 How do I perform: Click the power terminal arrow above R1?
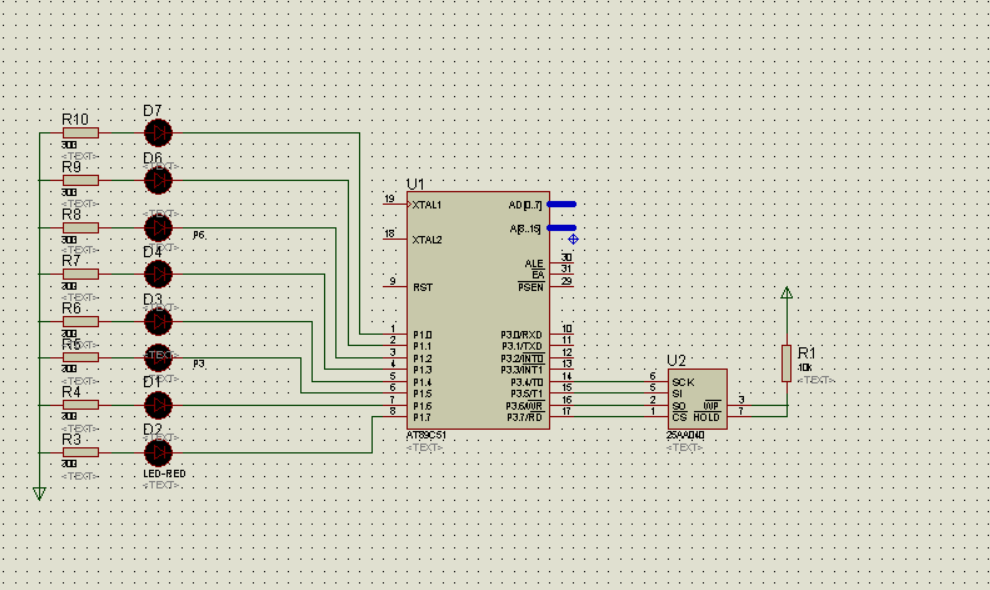[x=787, y=292]
